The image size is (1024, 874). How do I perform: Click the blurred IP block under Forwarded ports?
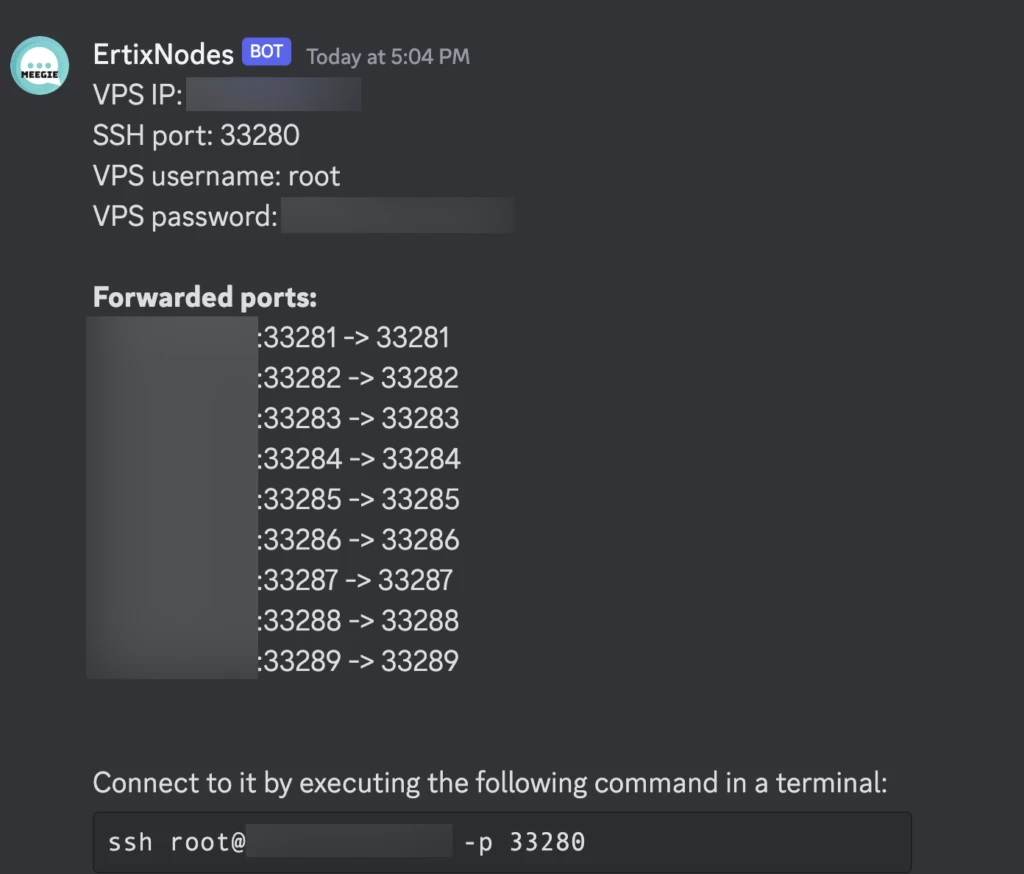pos(172,495)
